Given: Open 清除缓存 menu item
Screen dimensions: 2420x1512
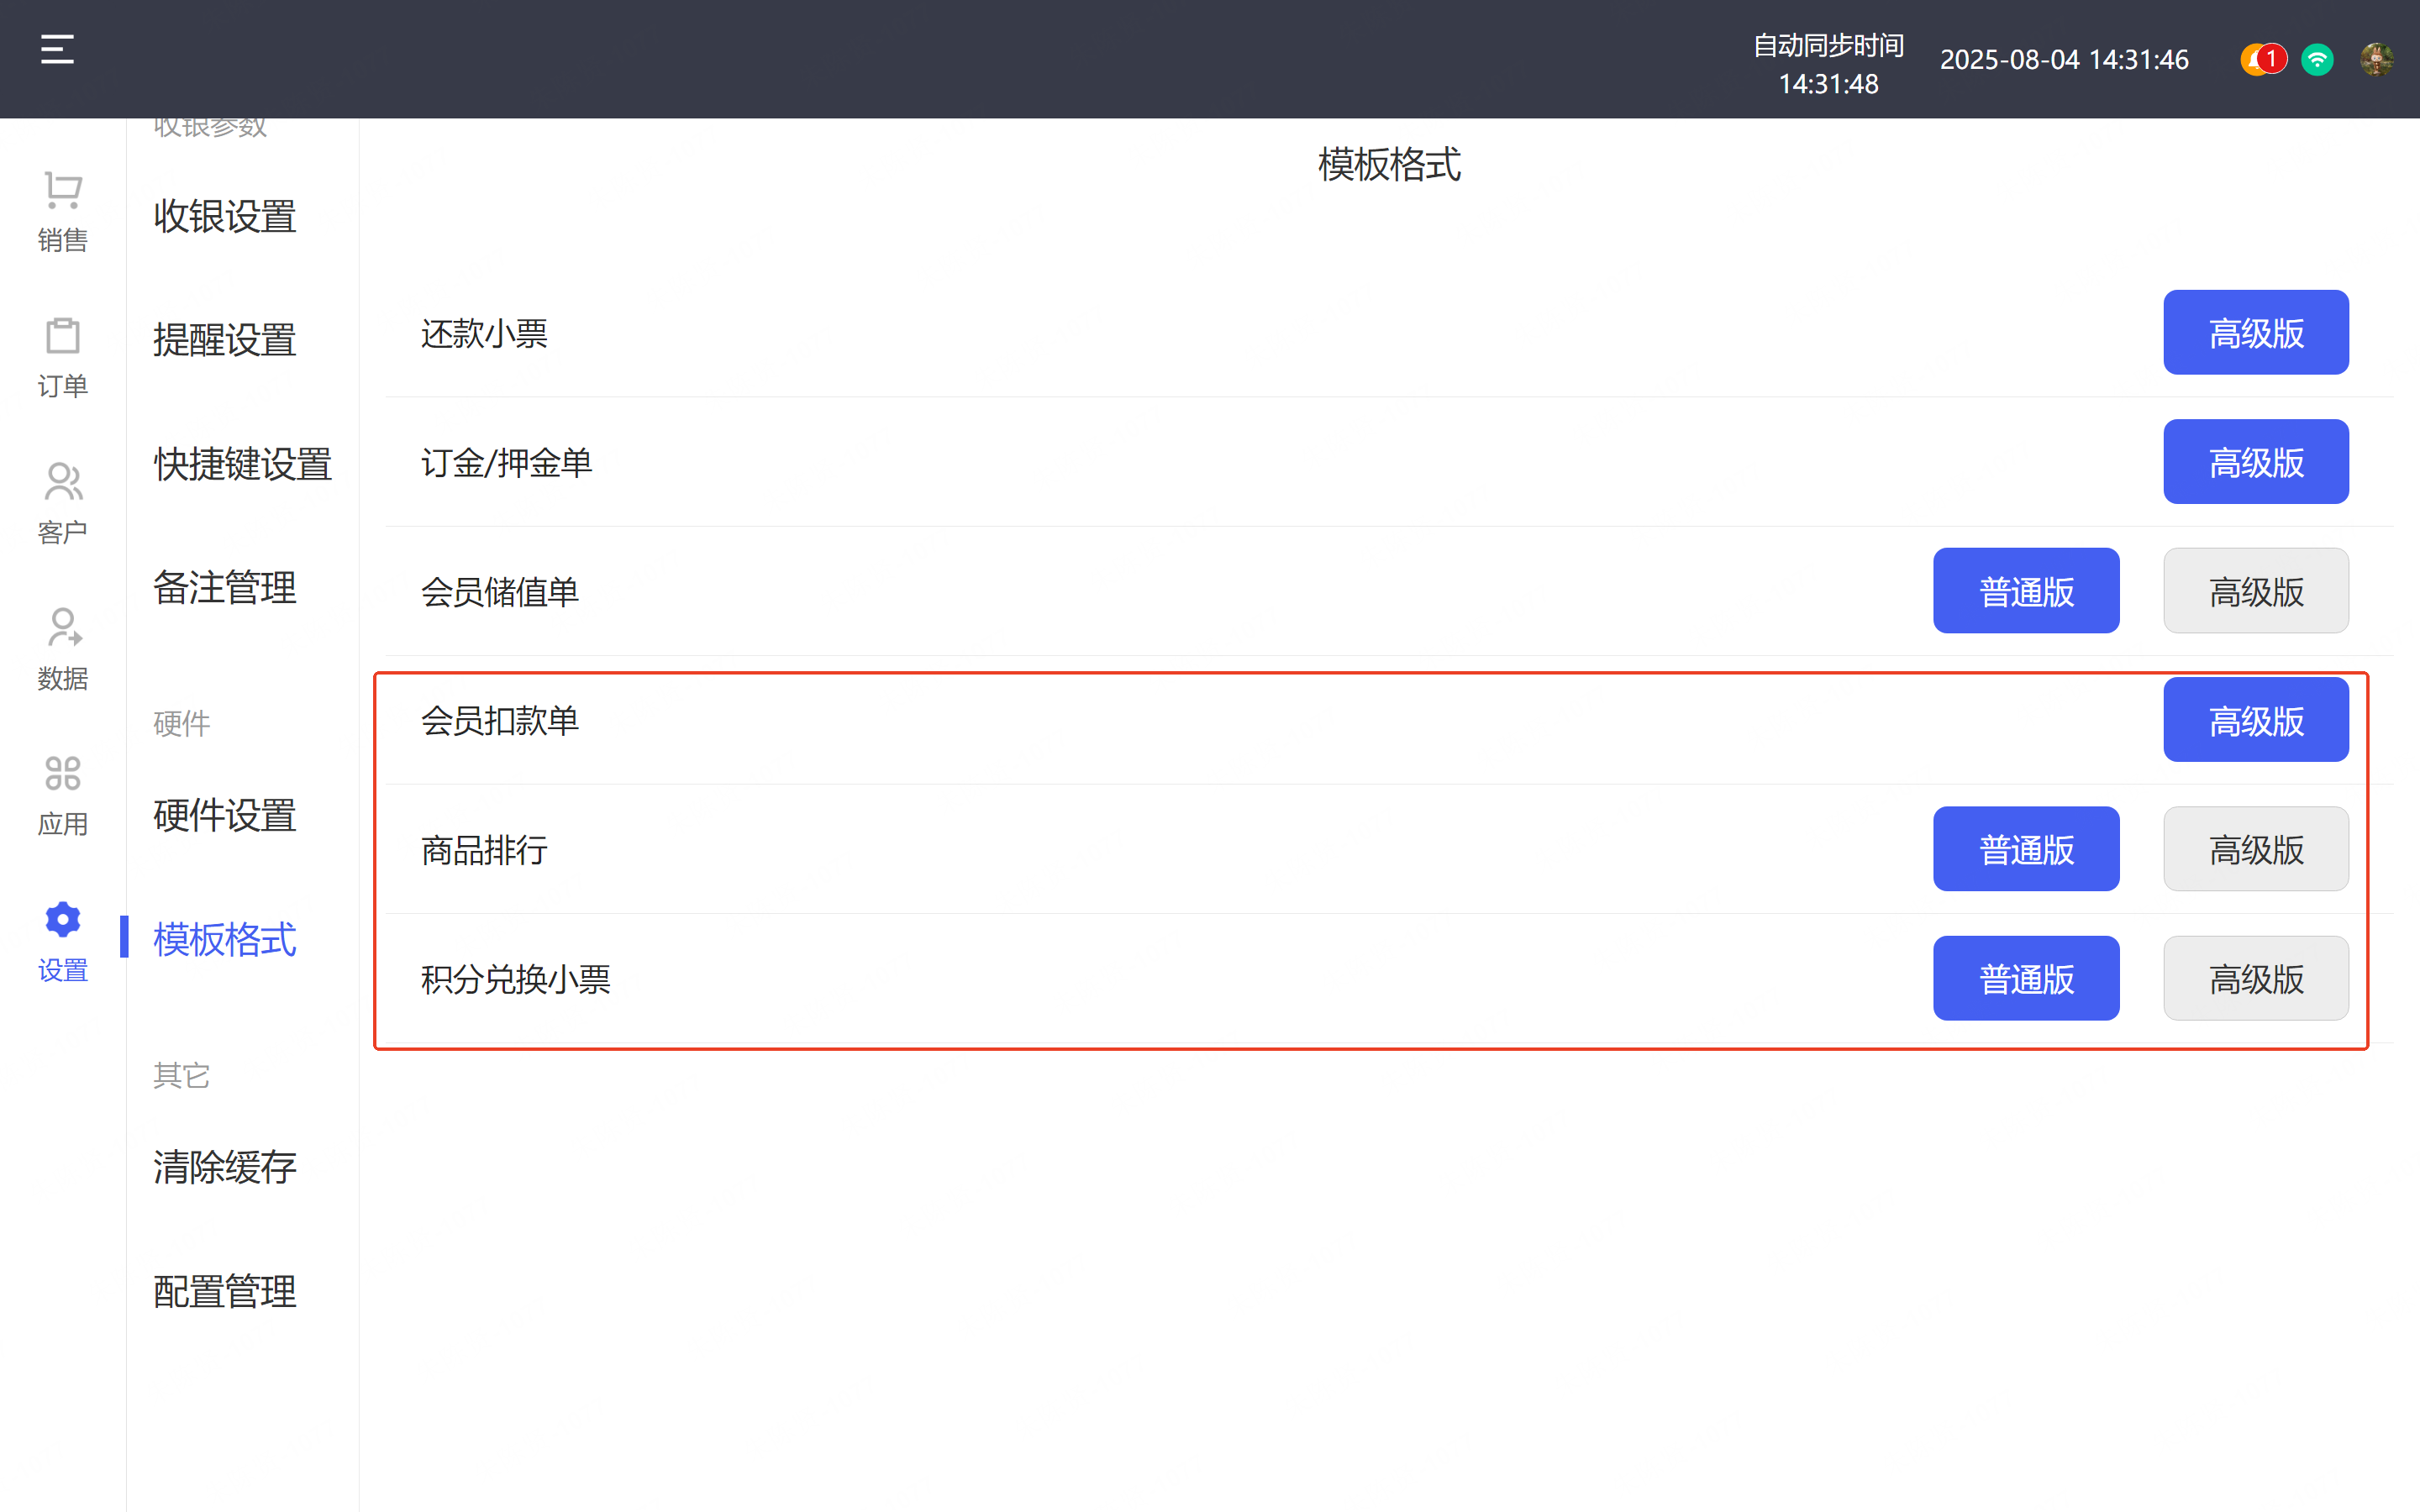Looking at the screenshot, I should pos(225,1167).
